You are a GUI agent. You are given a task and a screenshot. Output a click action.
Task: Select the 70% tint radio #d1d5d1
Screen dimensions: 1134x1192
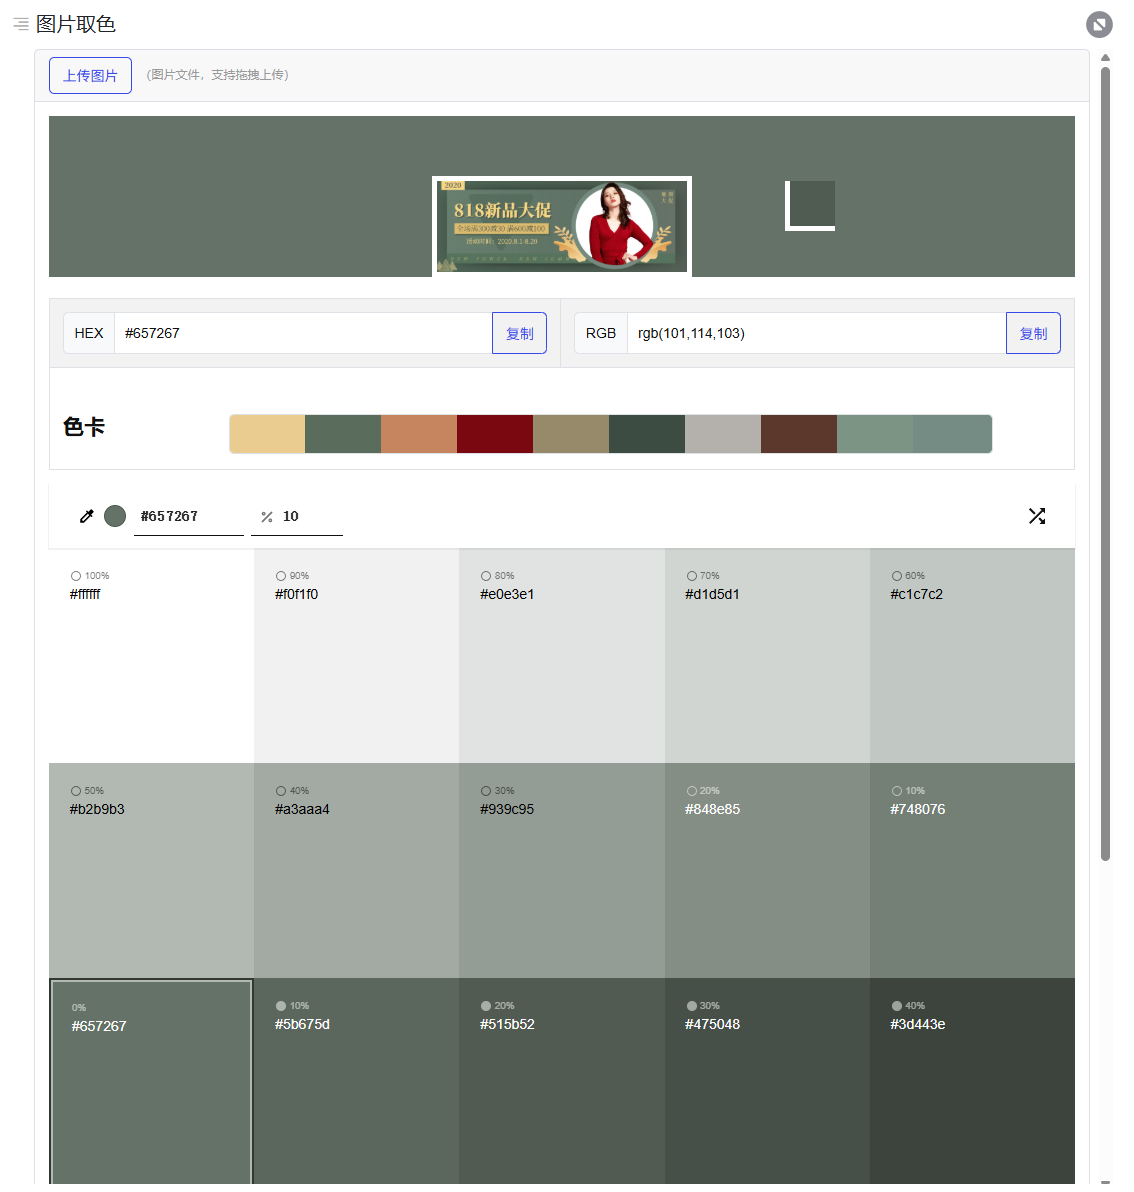[692, 576]
